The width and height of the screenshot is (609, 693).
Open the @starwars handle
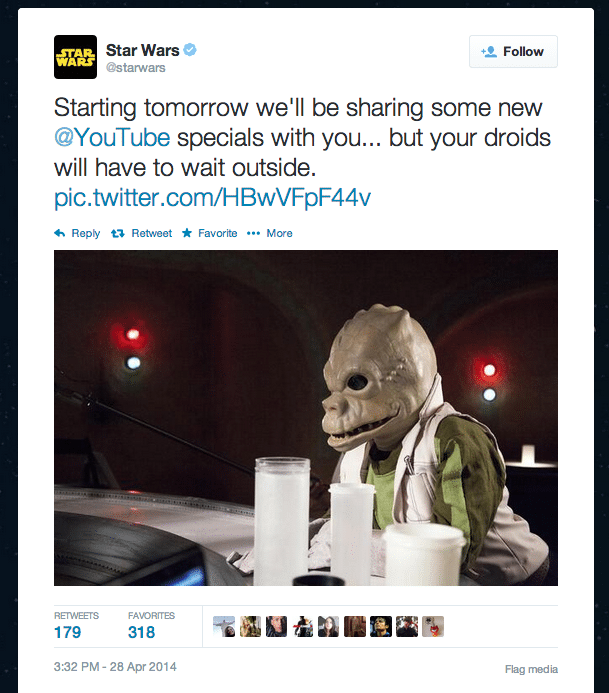[136, 68]
